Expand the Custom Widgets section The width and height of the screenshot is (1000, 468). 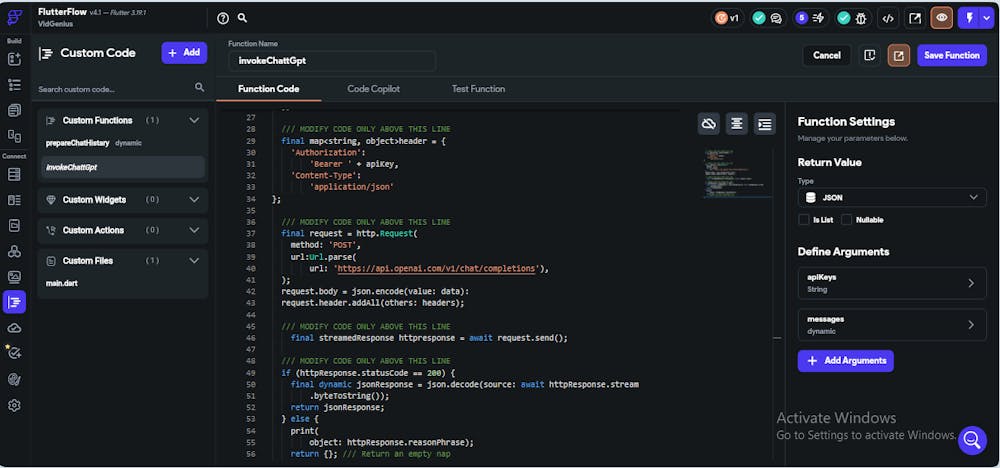point(195,200)
